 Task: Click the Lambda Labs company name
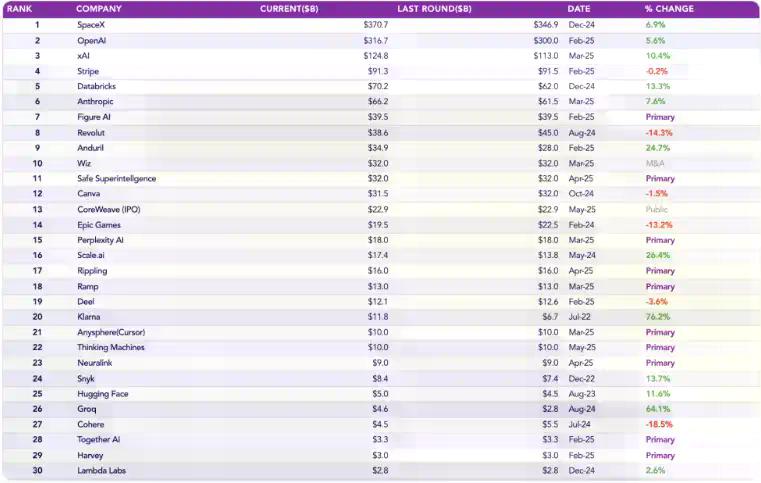coord(102,470)
